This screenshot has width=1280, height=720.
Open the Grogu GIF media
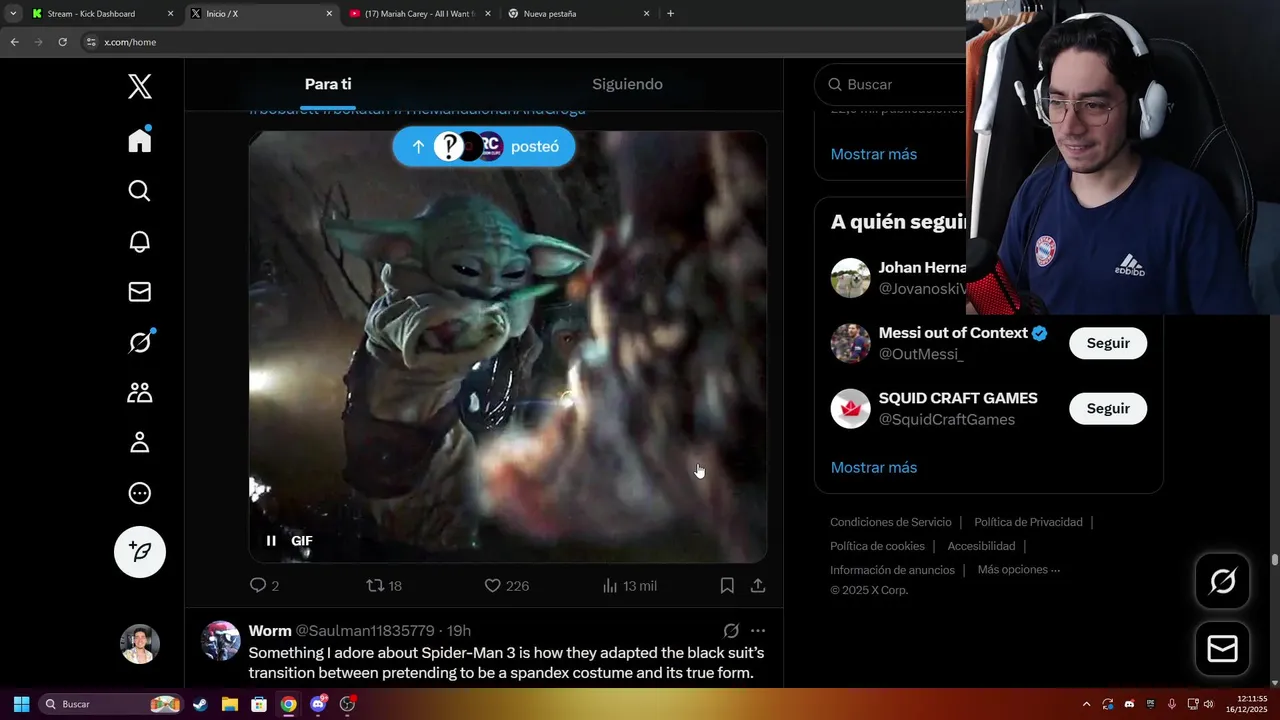click(x=508, y=347)
